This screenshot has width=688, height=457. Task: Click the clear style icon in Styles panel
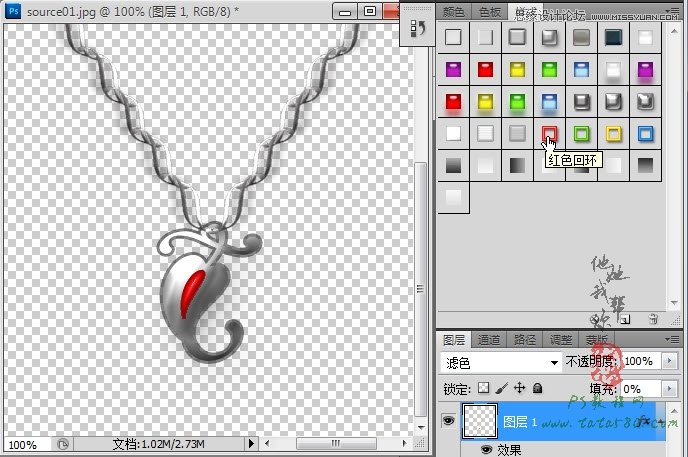coord(595,320)
